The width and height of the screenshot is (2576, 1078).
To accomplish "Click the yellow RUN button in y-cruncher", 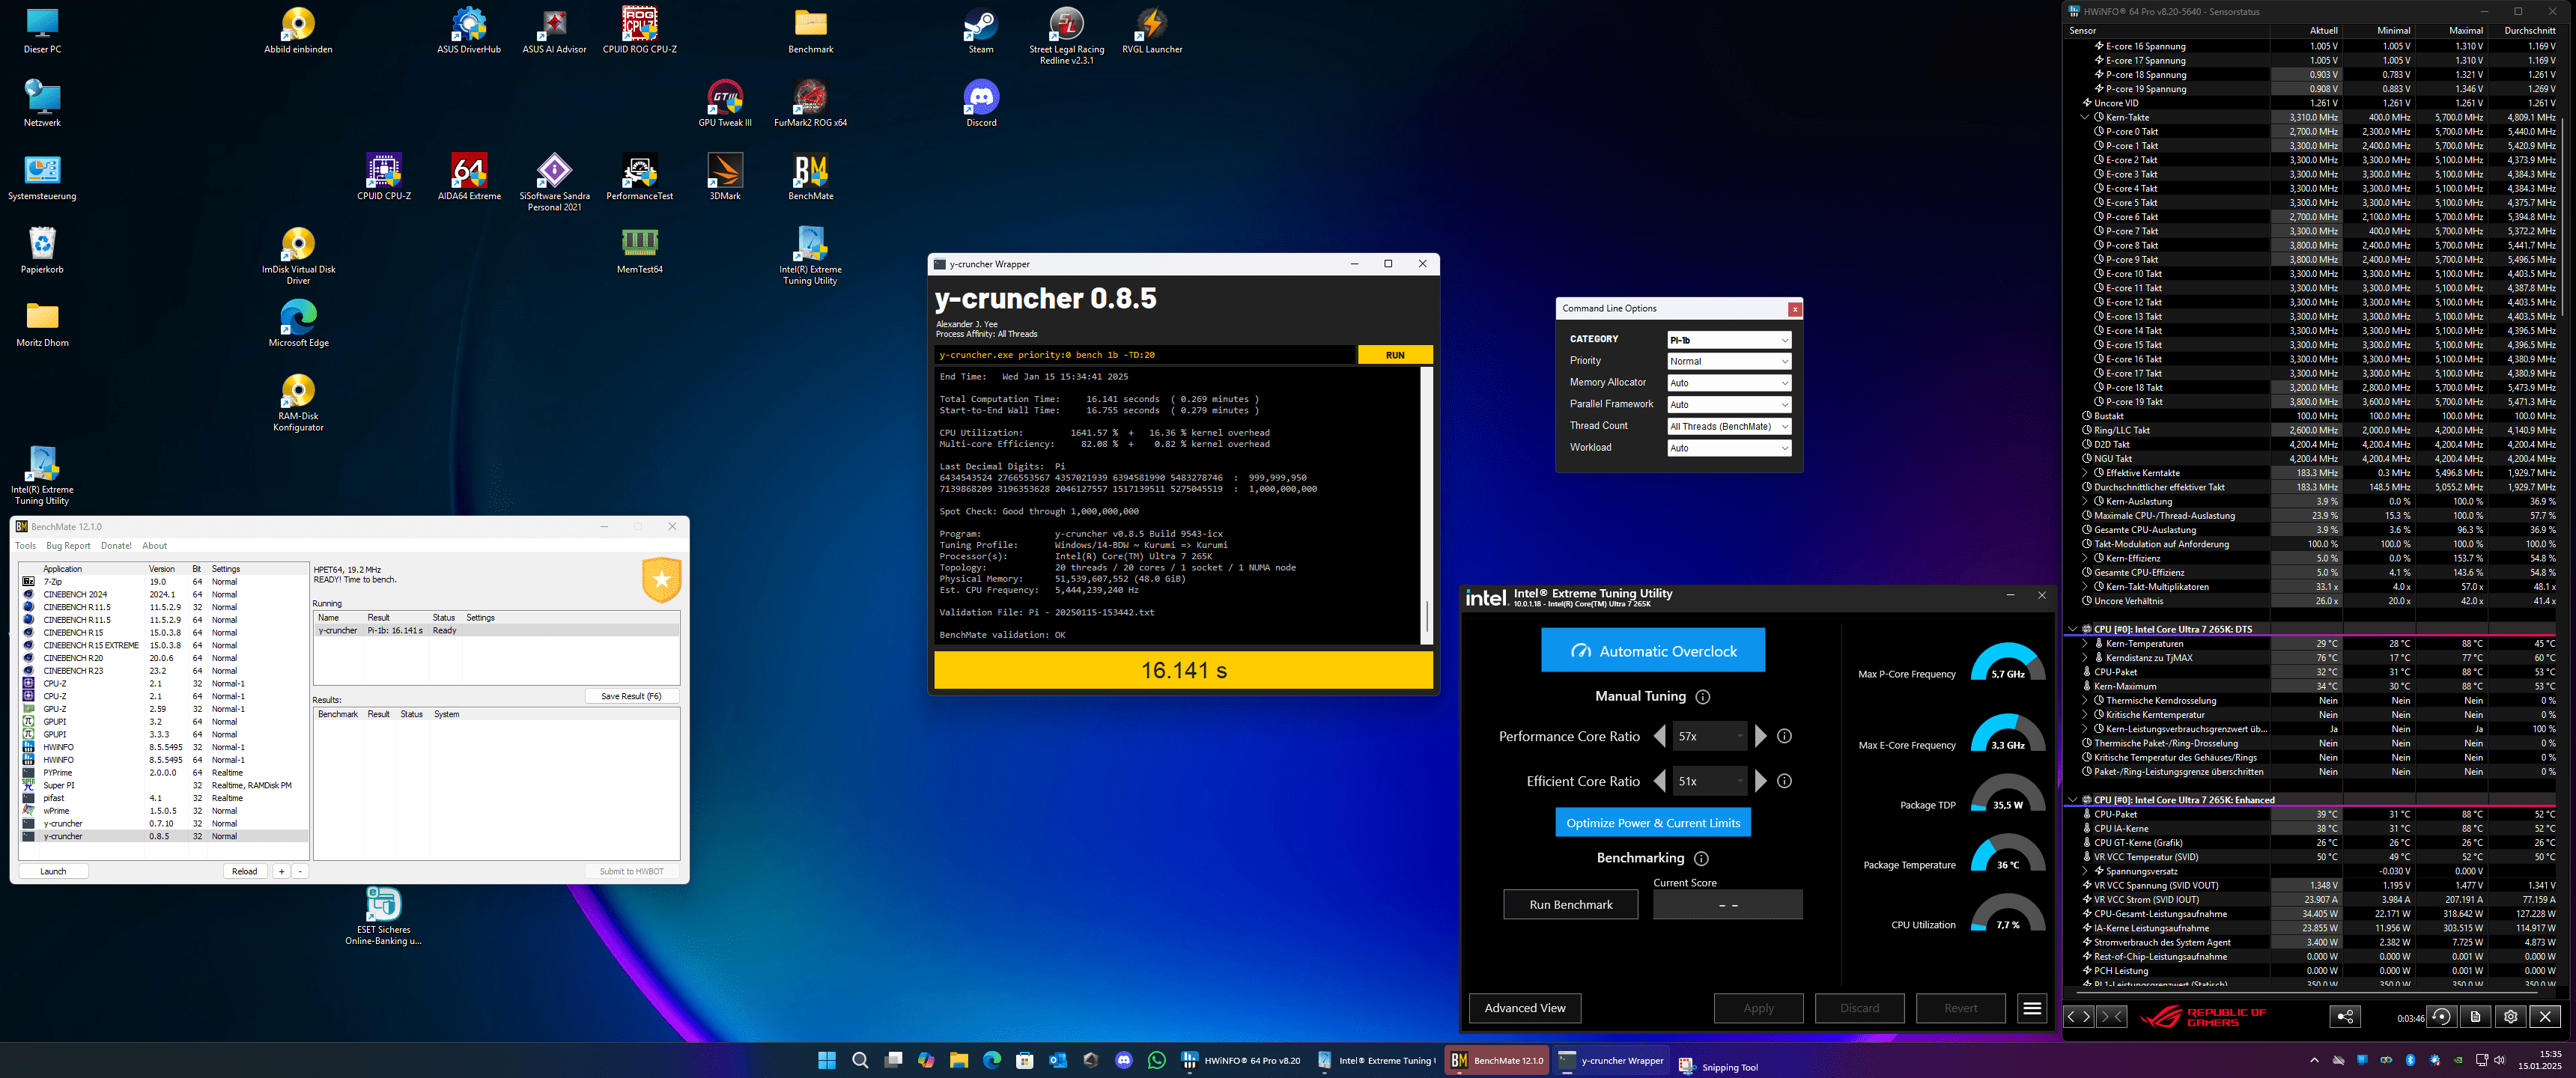I will (1394, 355).
